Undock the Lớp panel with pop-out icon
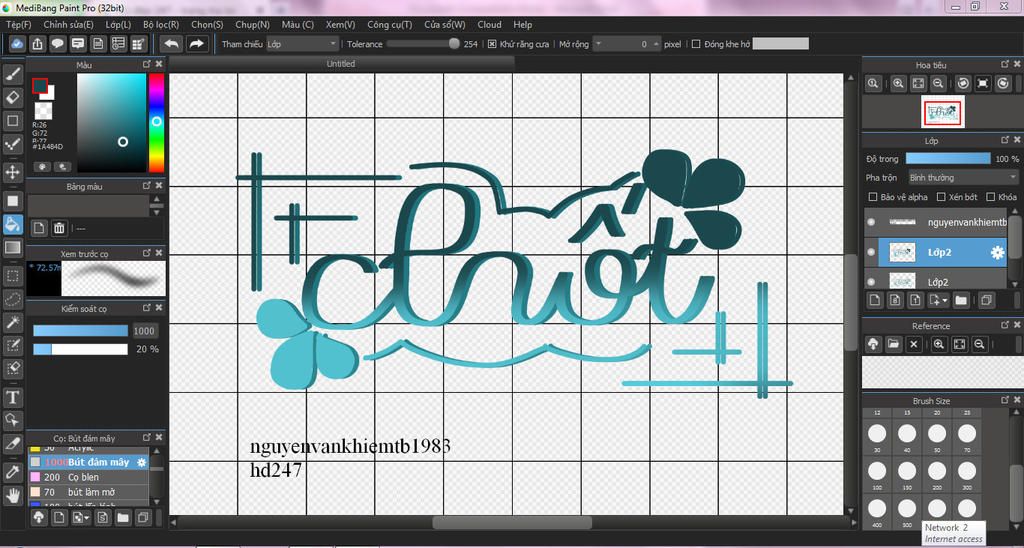This screenshot has height=548, width=1024. point(1006,140)
